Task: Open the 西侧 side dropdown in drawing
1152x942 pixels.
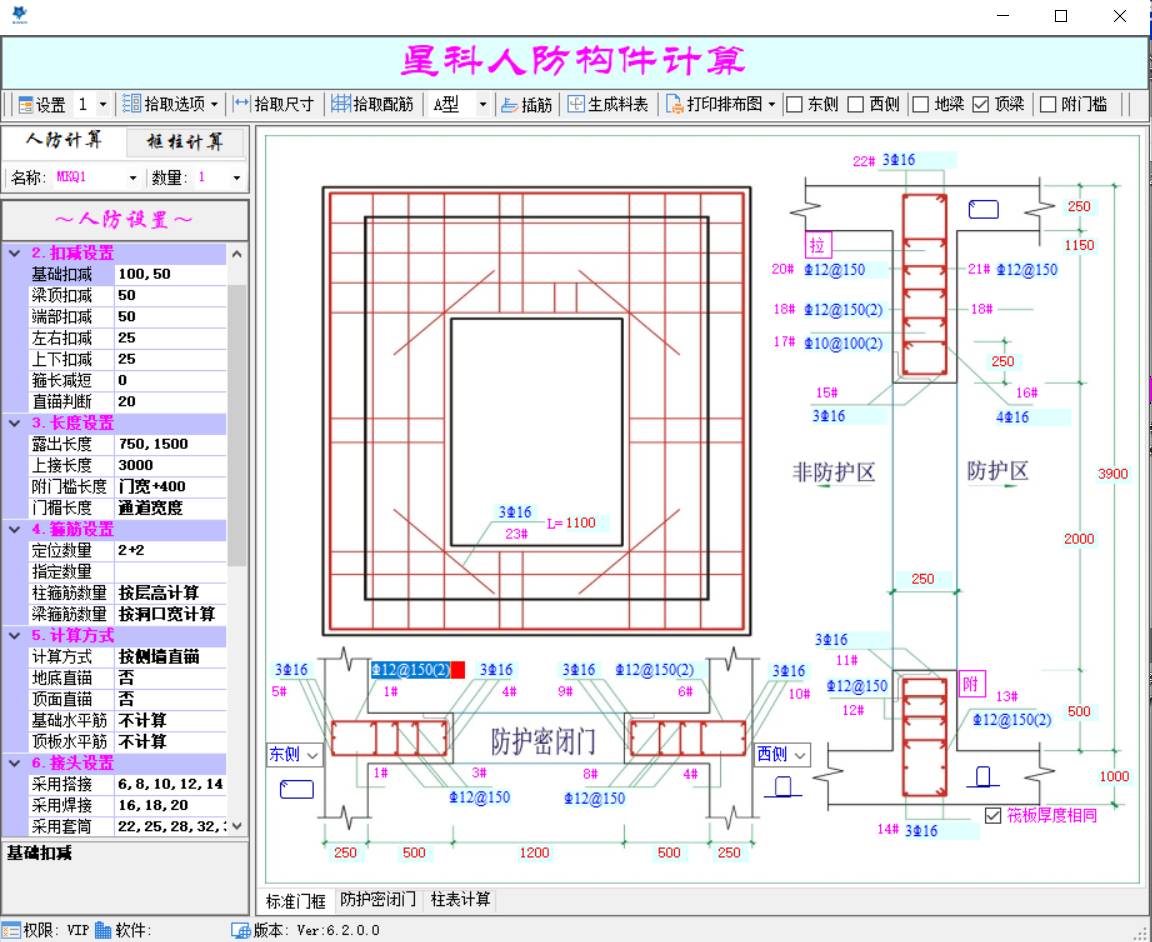Action: [800, 755]
